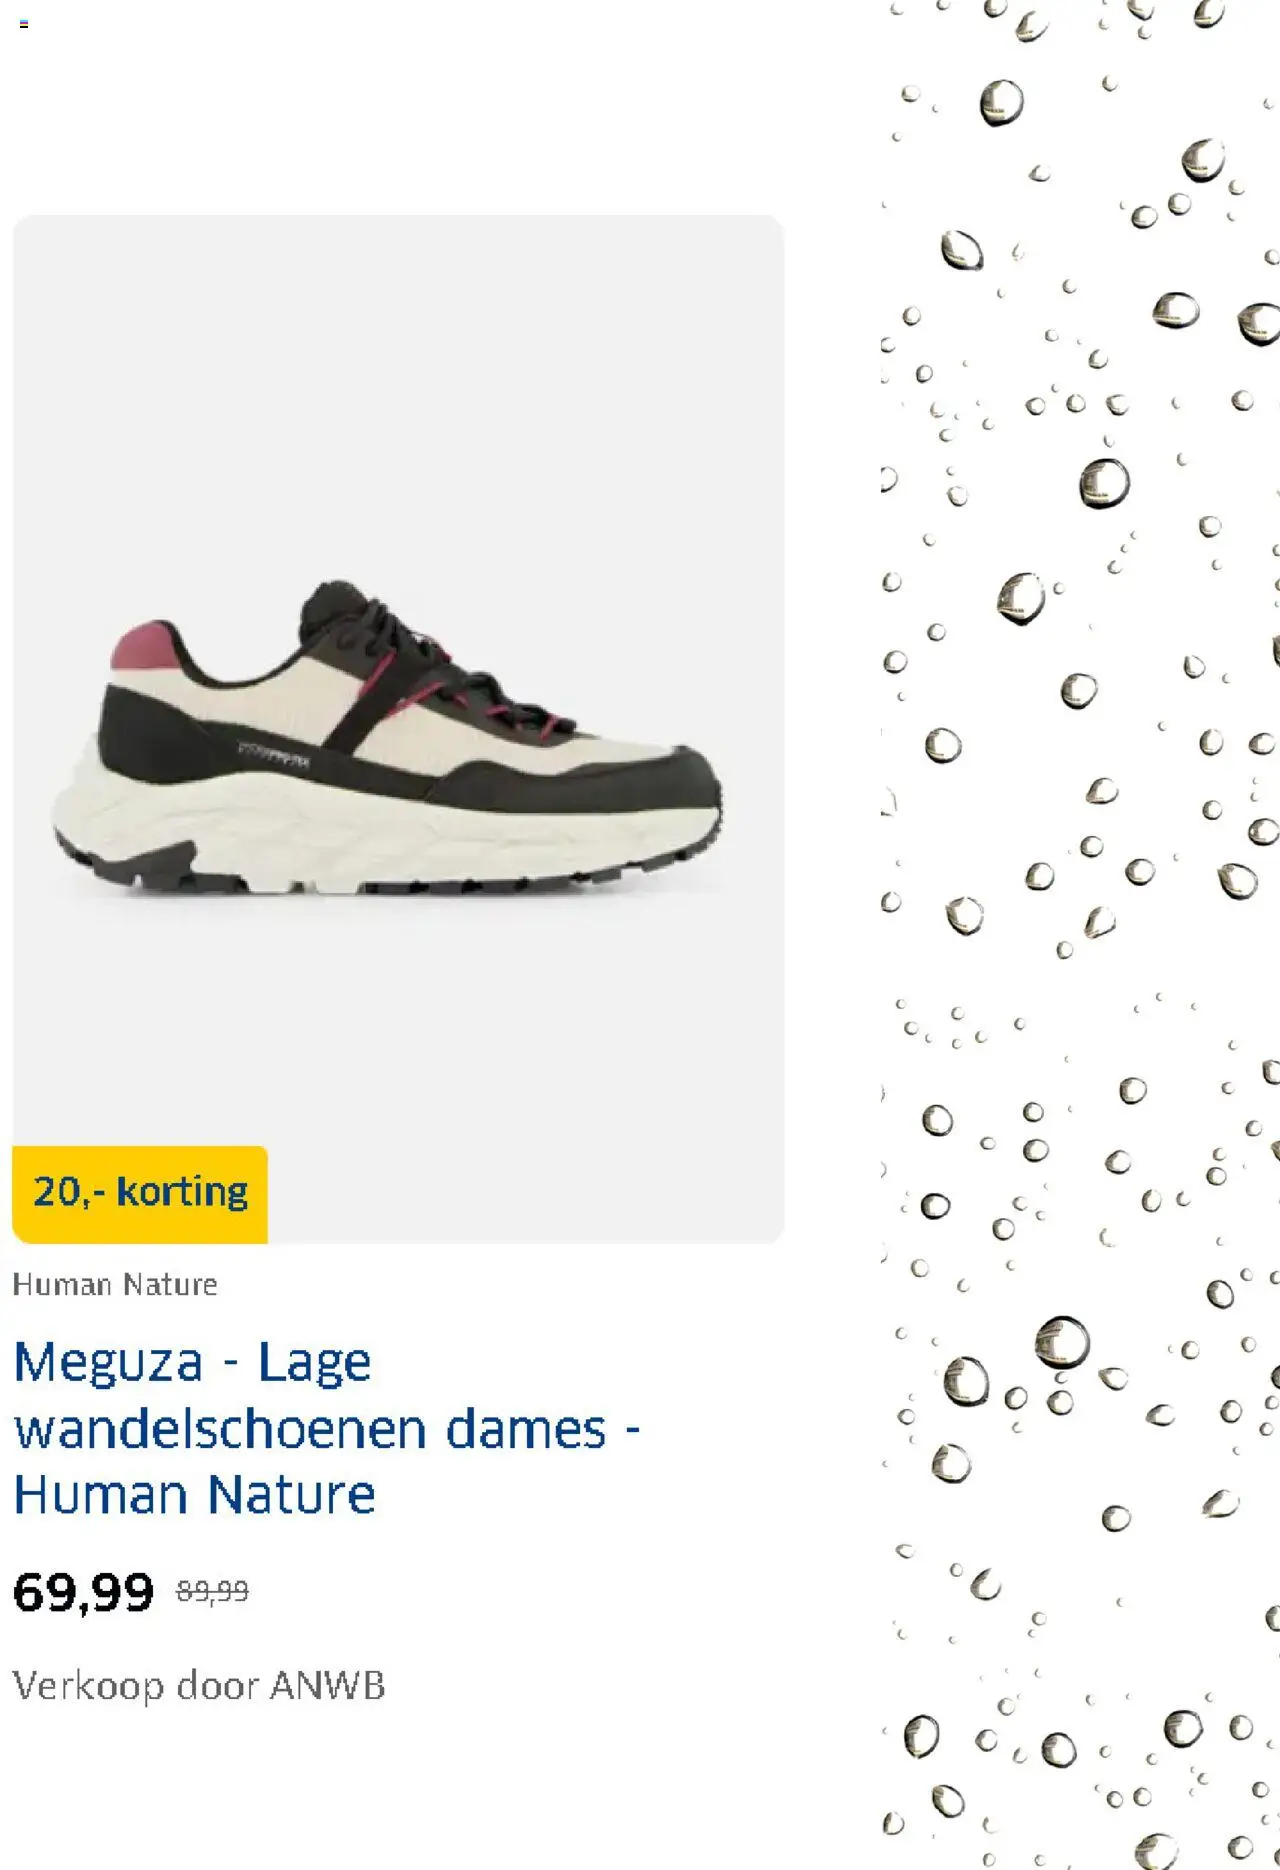Select the struck-through old price 89,99
The height and width of the screenshot is (1870, 1280).
coord(212,1590)
